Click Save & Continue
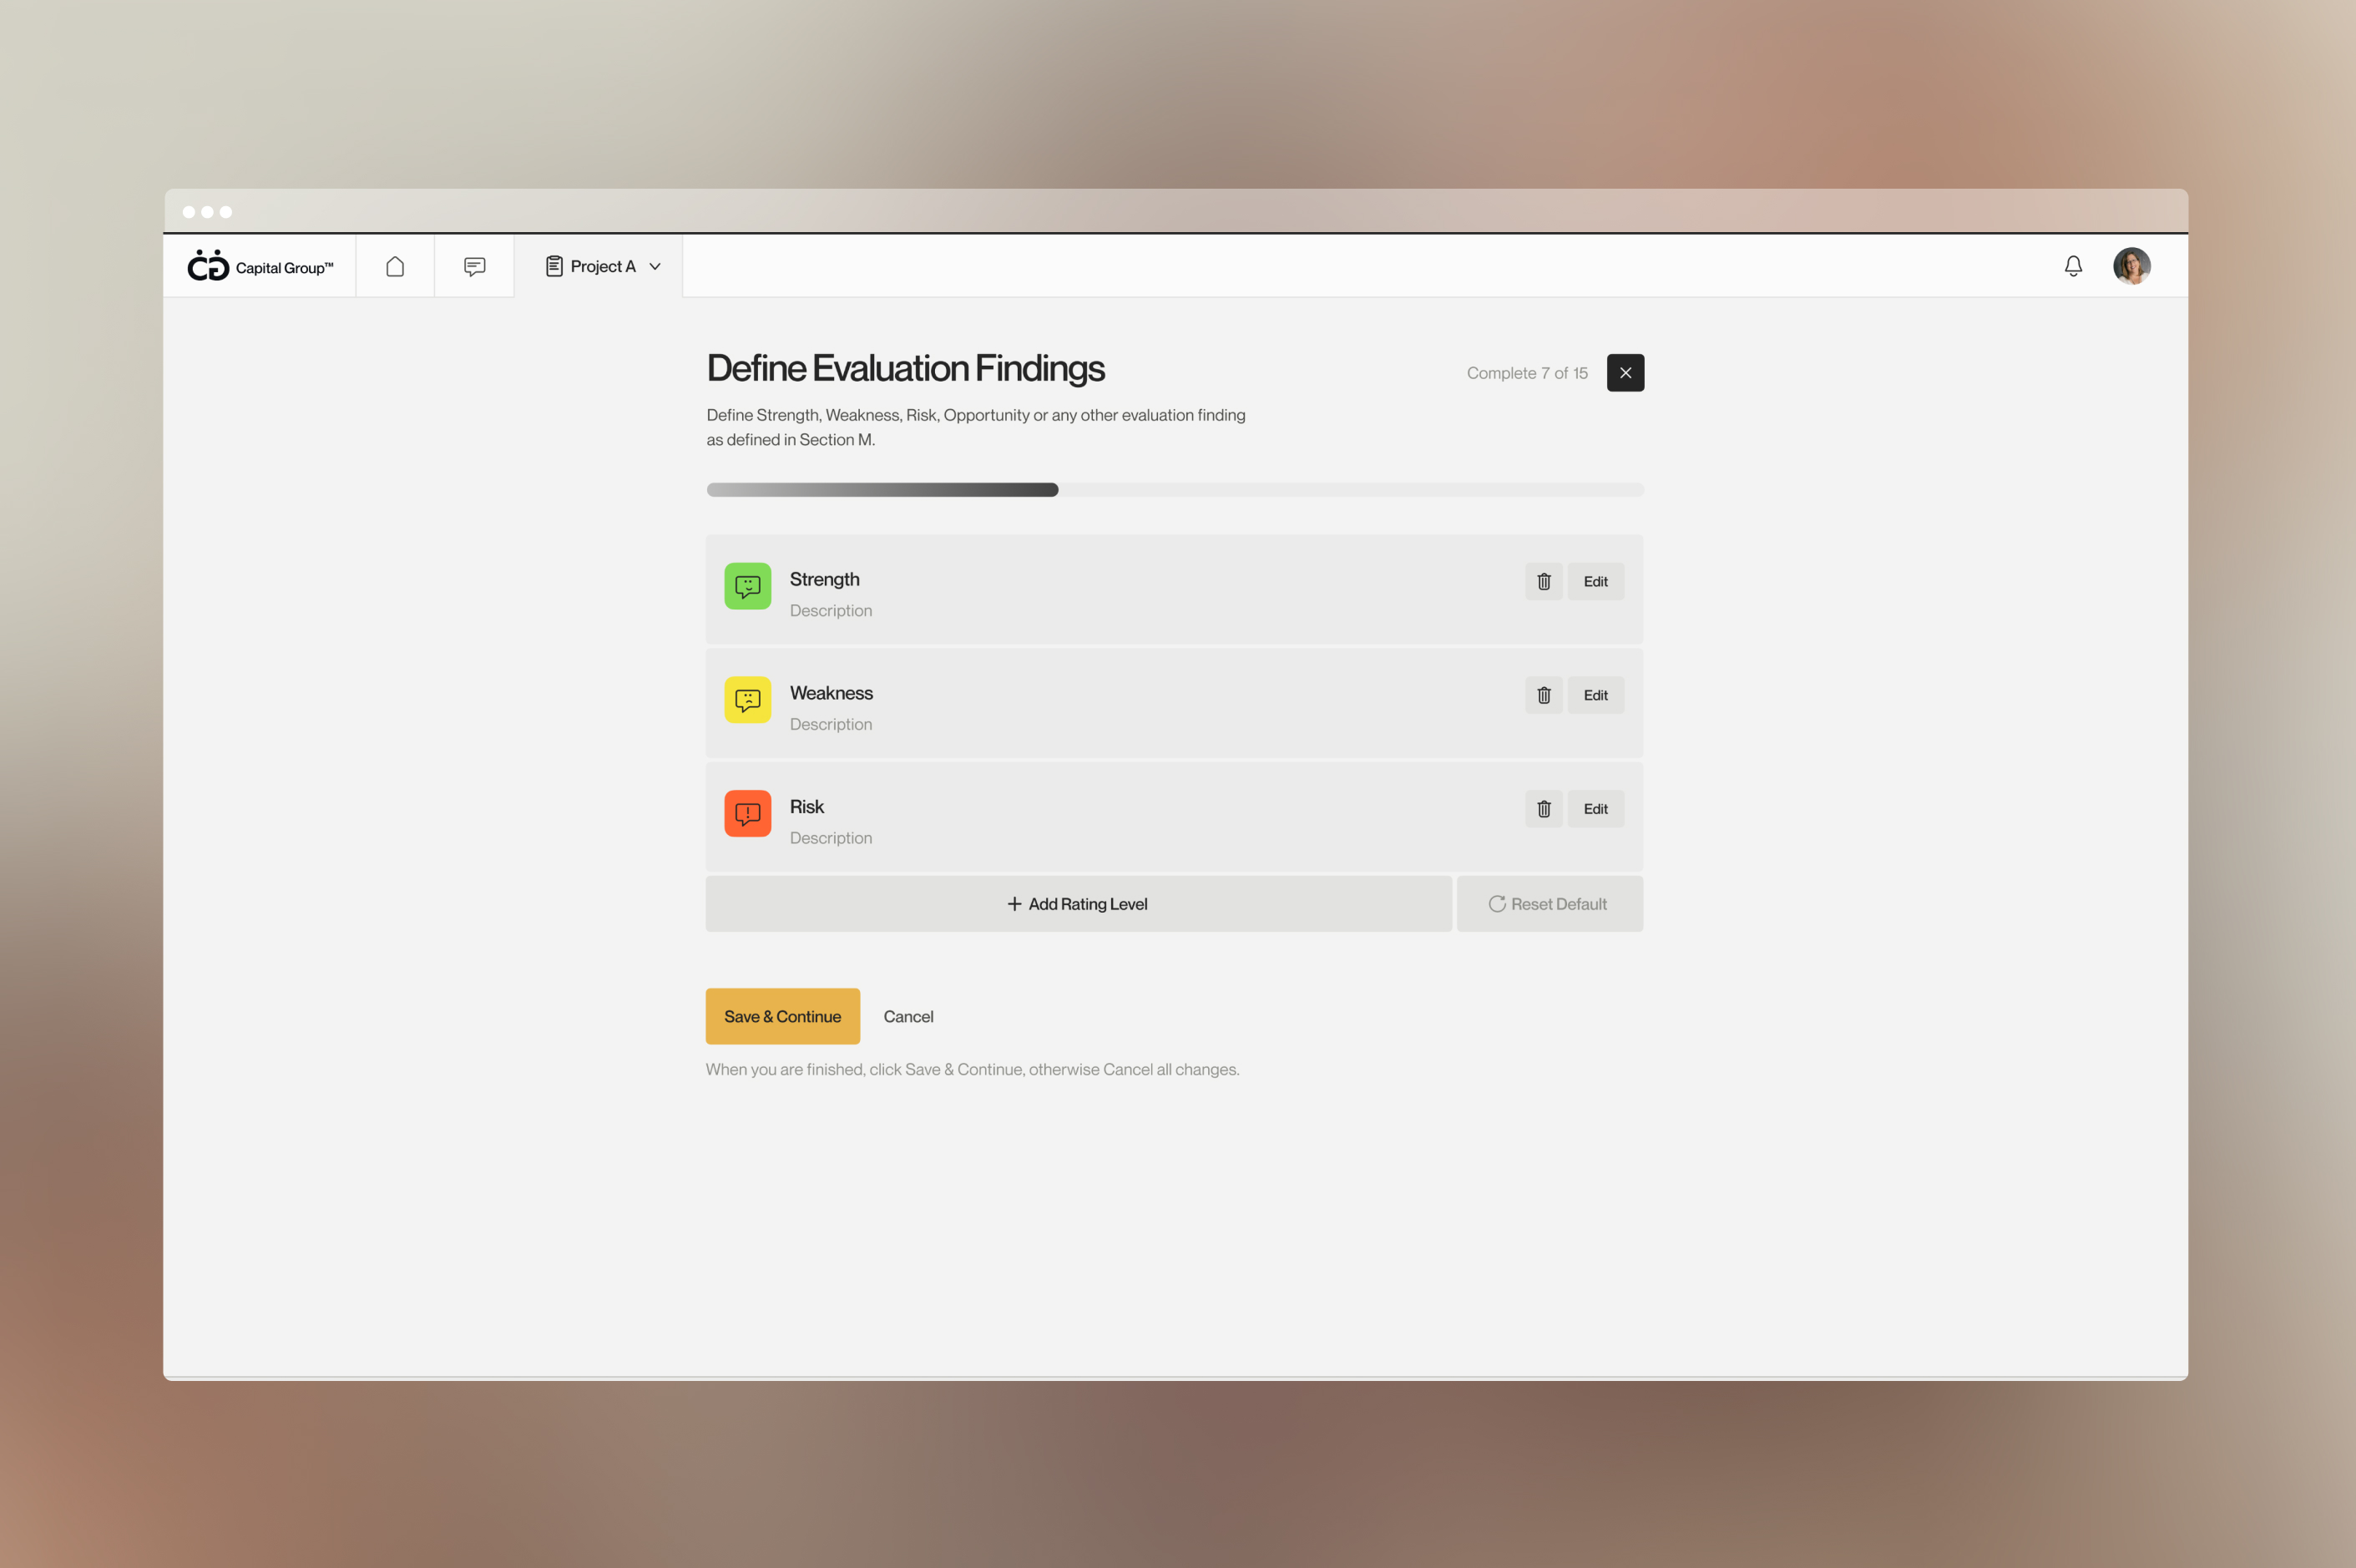Image resolution: width=2356 pixels, height=1568 pixels. coord(782,1016)
